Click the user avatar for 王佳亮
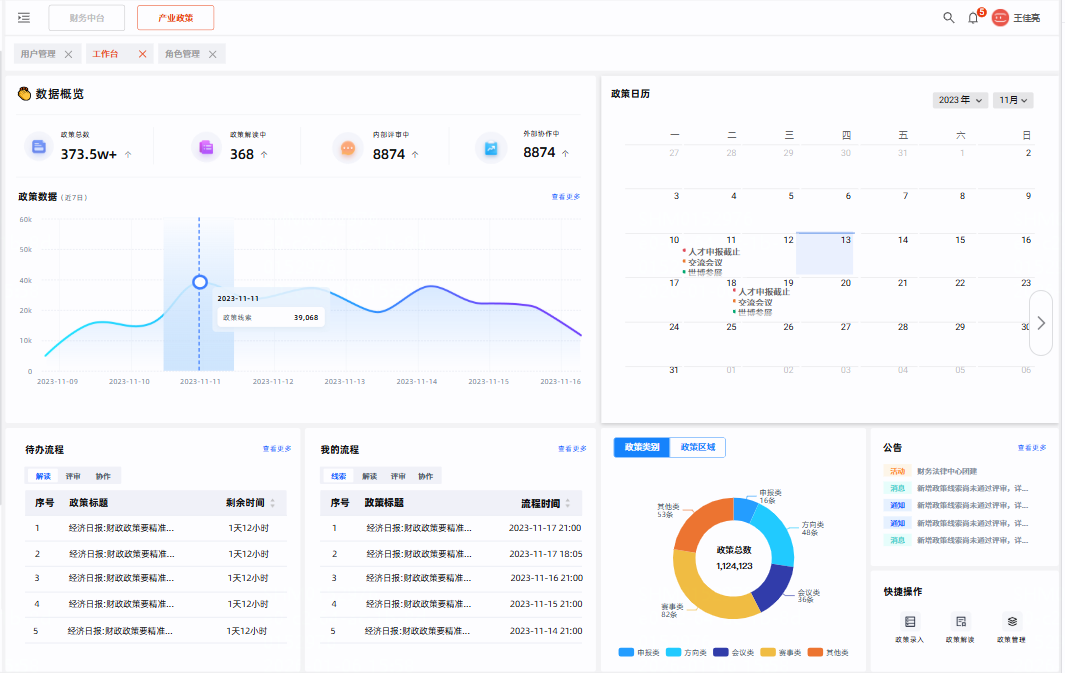Image resolution: width=1065 pixels, height=673 pixels. click(x=1000, y=18)
